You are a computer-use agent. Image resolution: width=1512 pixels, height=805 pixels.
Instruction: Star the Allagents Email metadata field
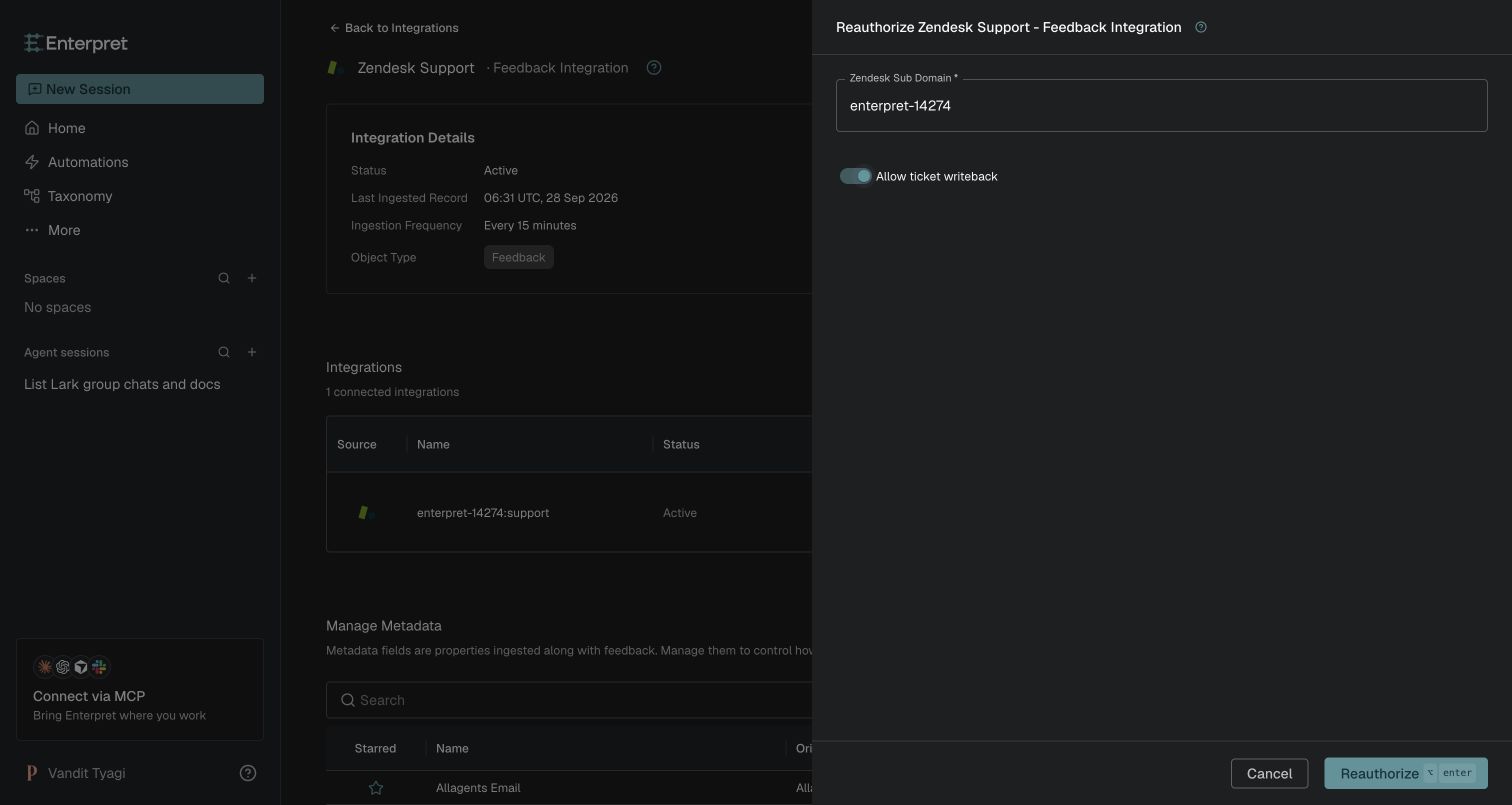coord(376,788)
